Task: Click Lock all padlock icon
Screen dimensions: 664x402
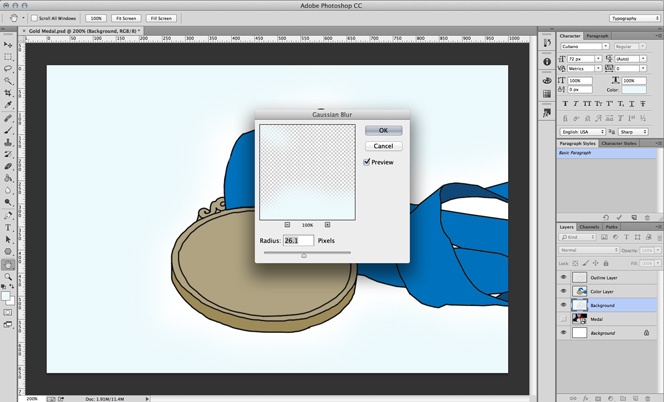Action: tap(606, 263)
